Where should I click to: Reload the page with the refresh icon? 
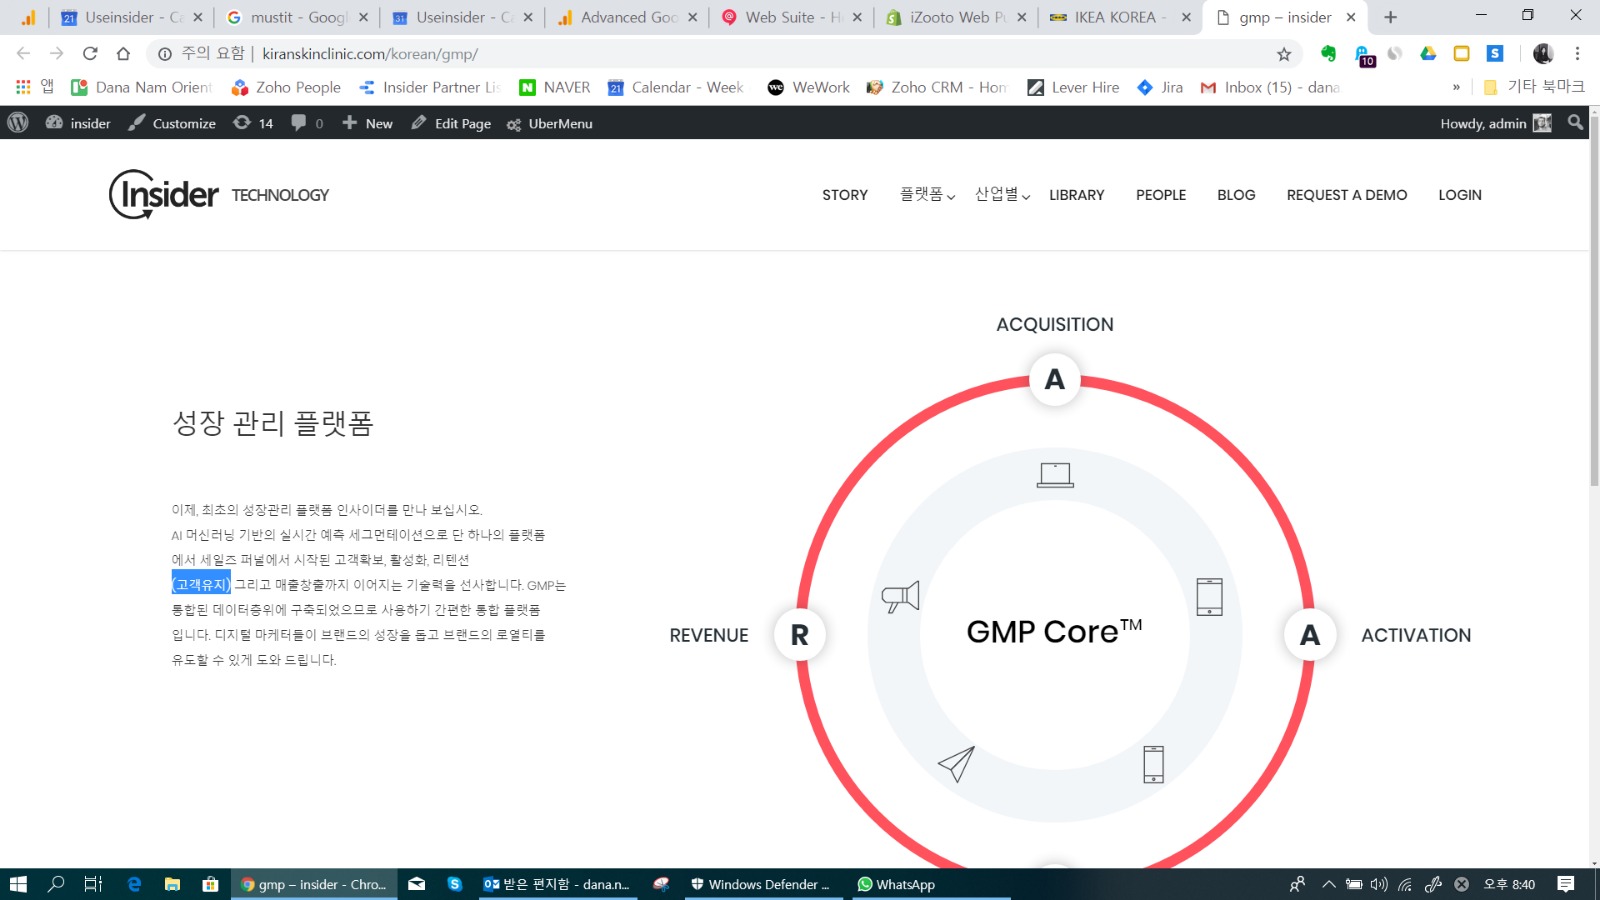[90, 54]
